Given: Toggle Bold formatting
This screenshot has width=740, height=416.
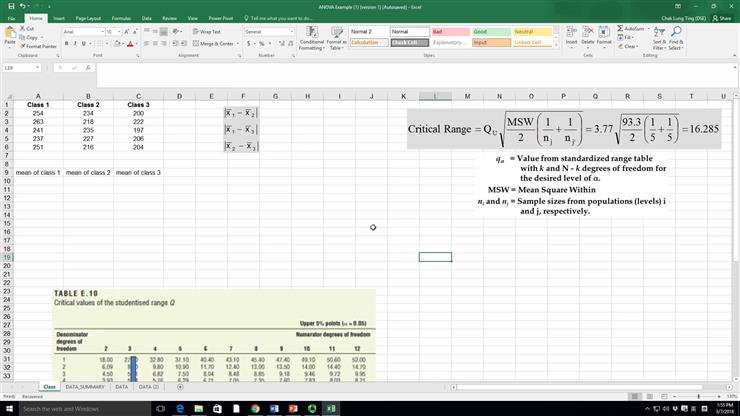Looking at the screenshot, I should pos(66,44).
